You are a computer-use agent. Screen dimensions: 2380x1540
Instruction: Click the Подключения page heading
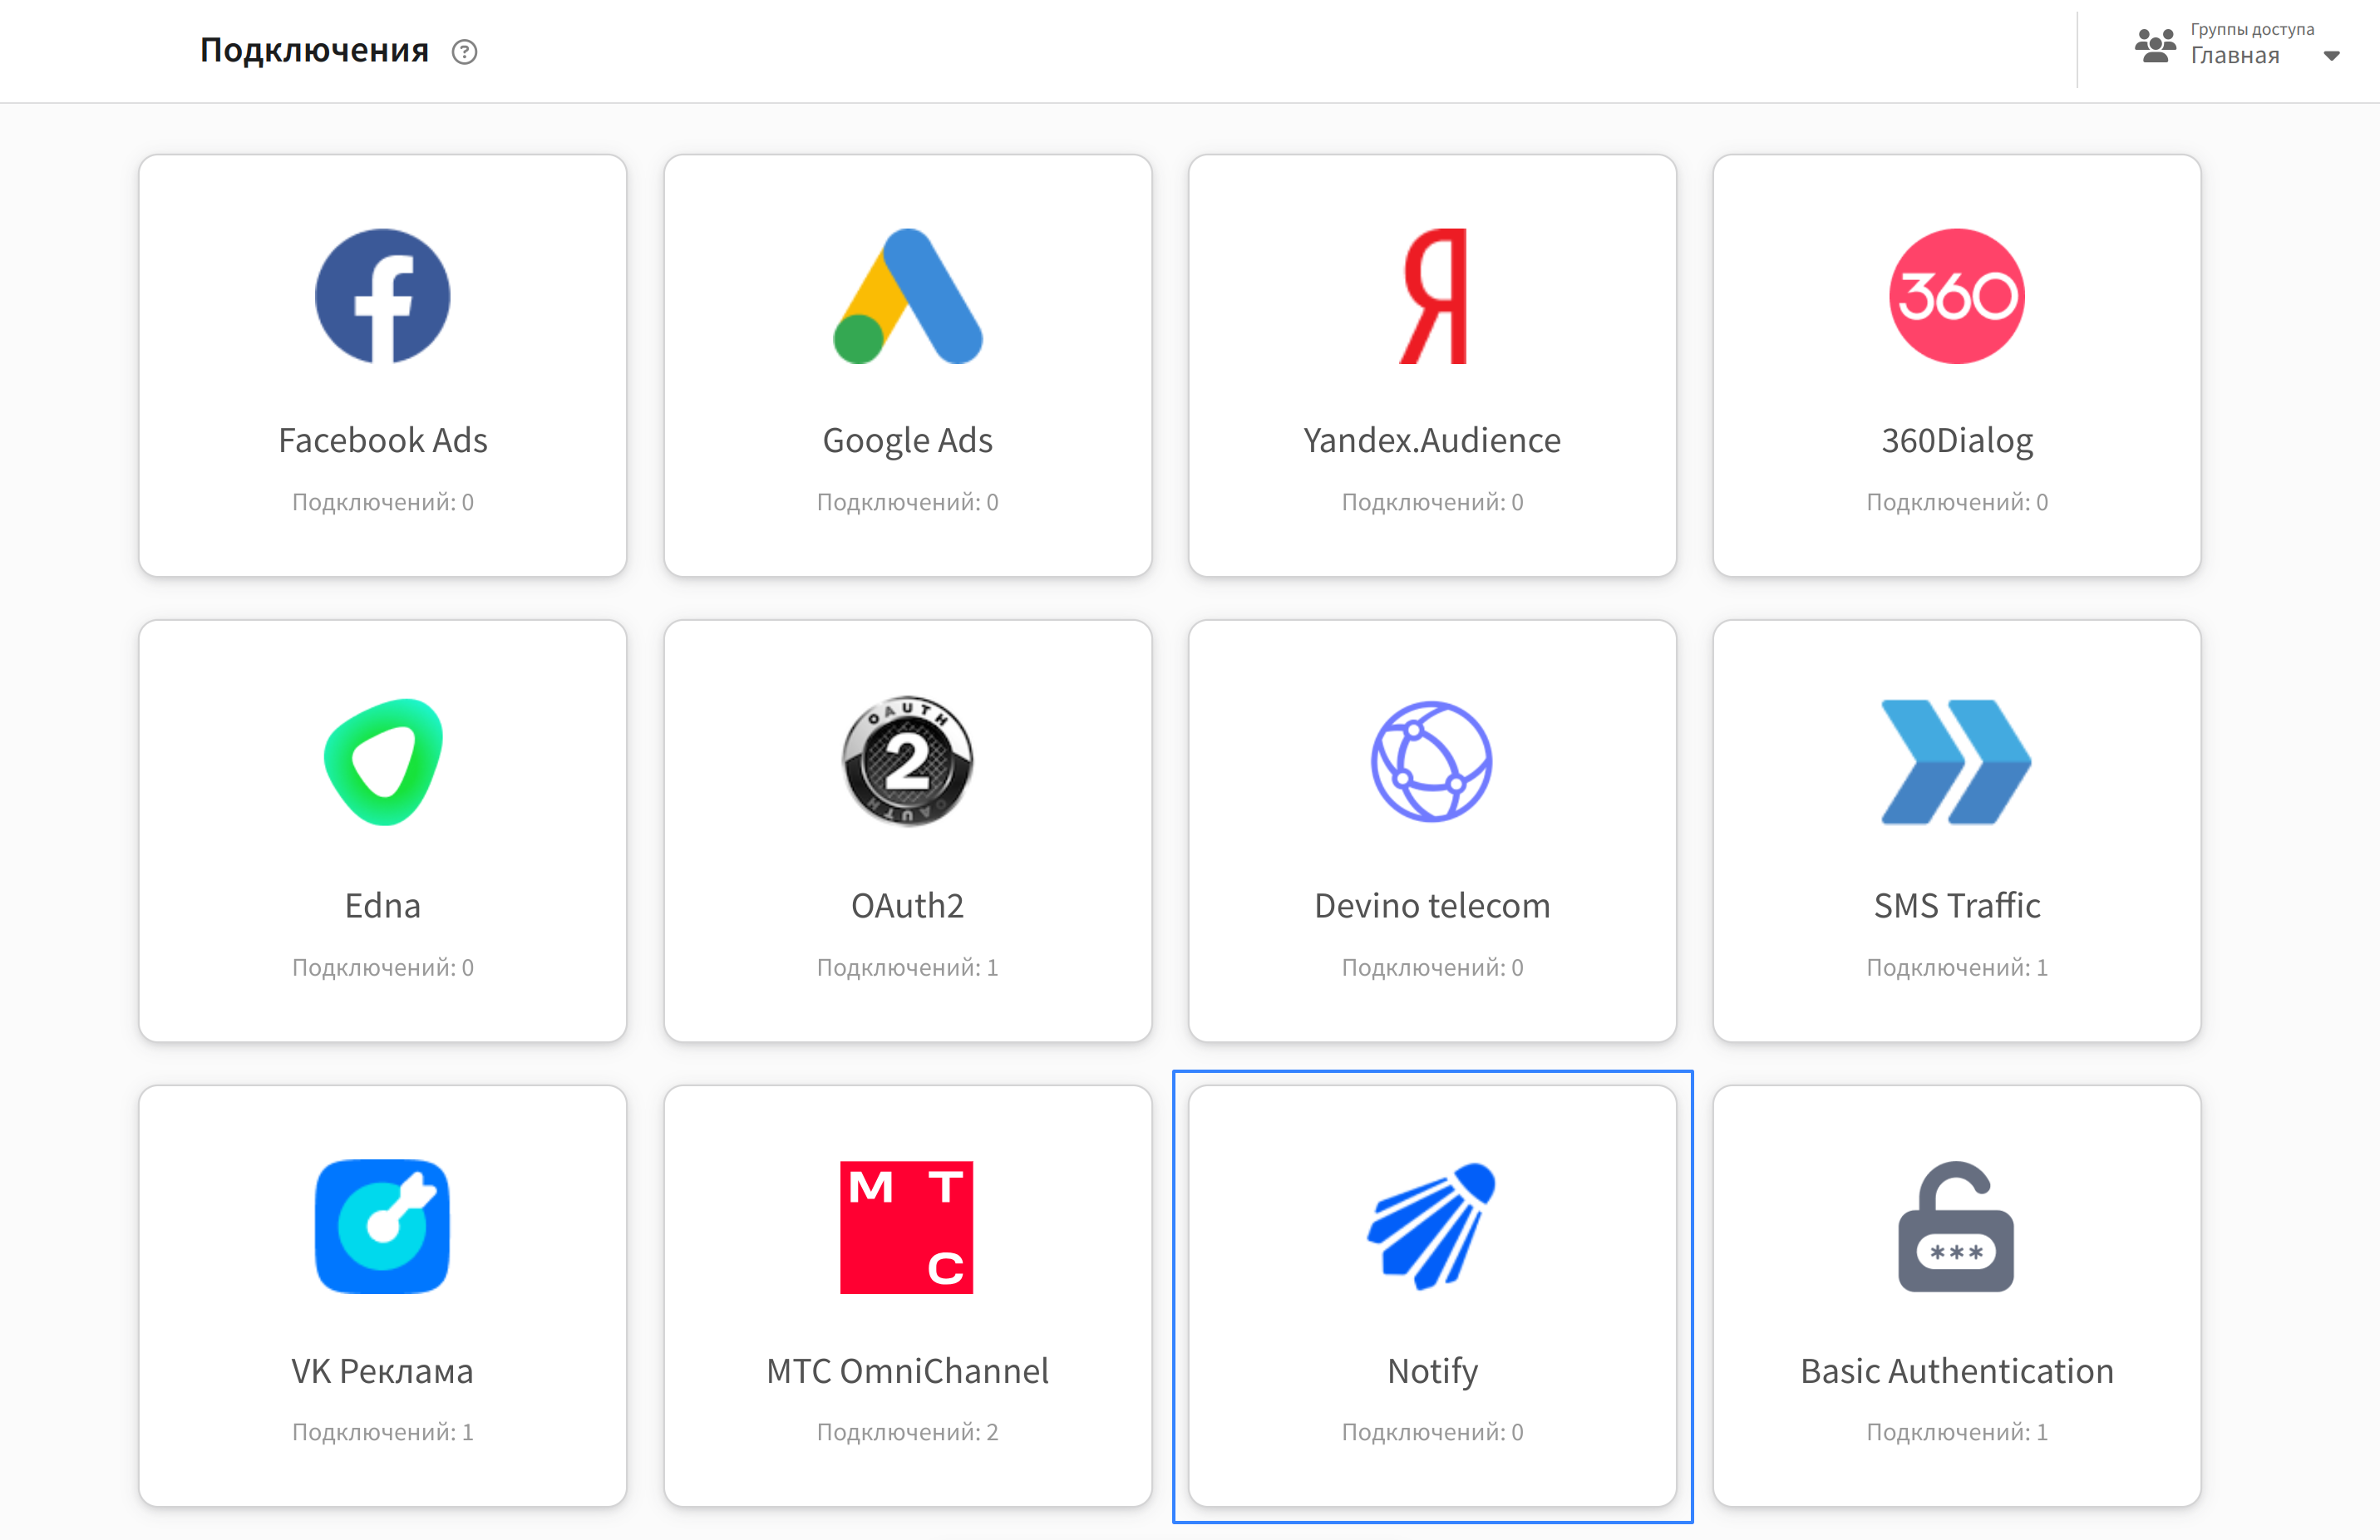[314, 50]
